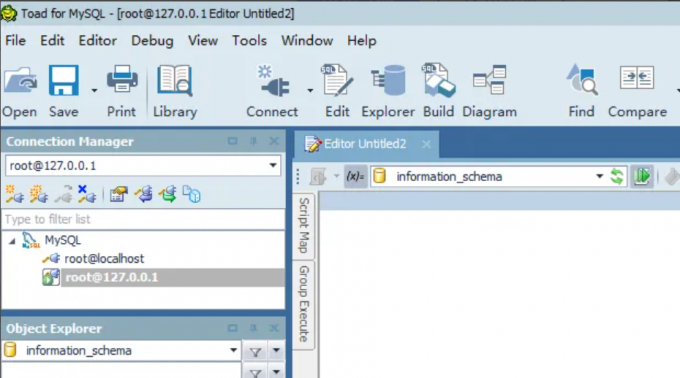The width and height of the screenshot is (680, 378).
Task: Close the Editor Untitled2 tab
Action: [x=426, y=144]
